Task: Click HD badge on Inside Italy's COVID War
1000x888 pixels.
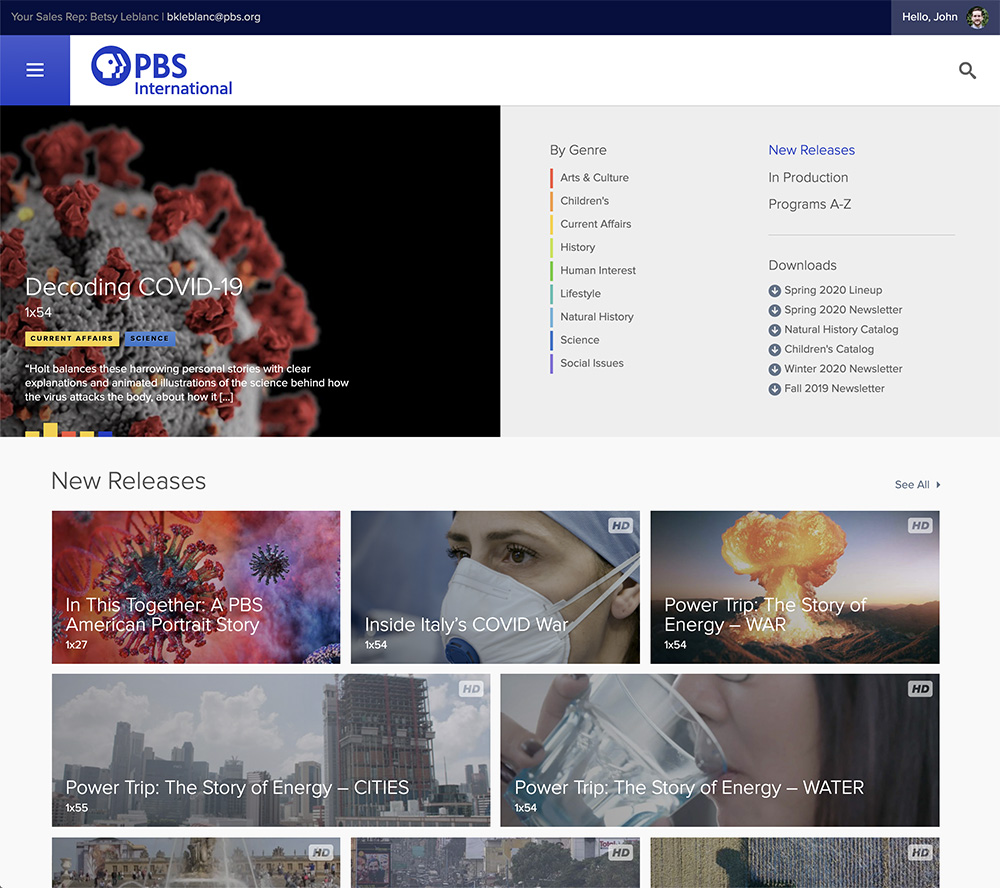Action: coord(621,526)
